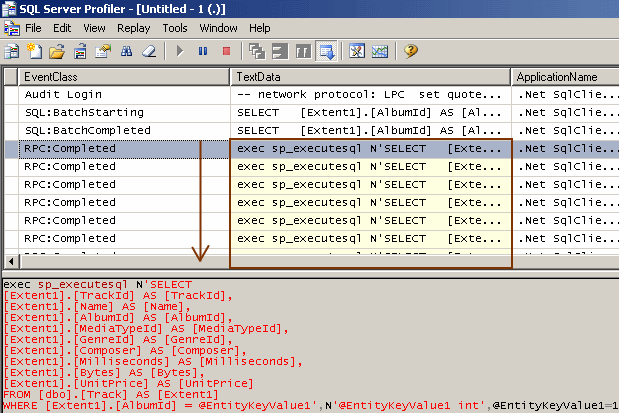Click the grid's top-left row selector header

(11, 77)
